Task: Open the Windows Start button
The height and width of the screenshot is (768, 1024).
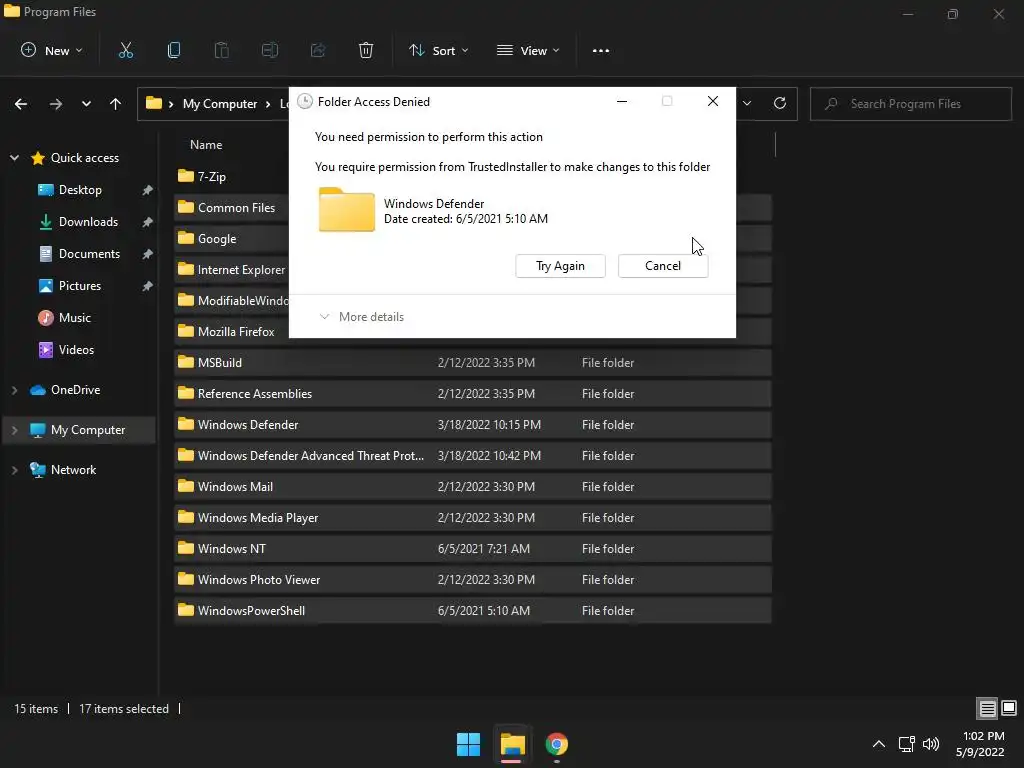Action: [x=468, y=744]
